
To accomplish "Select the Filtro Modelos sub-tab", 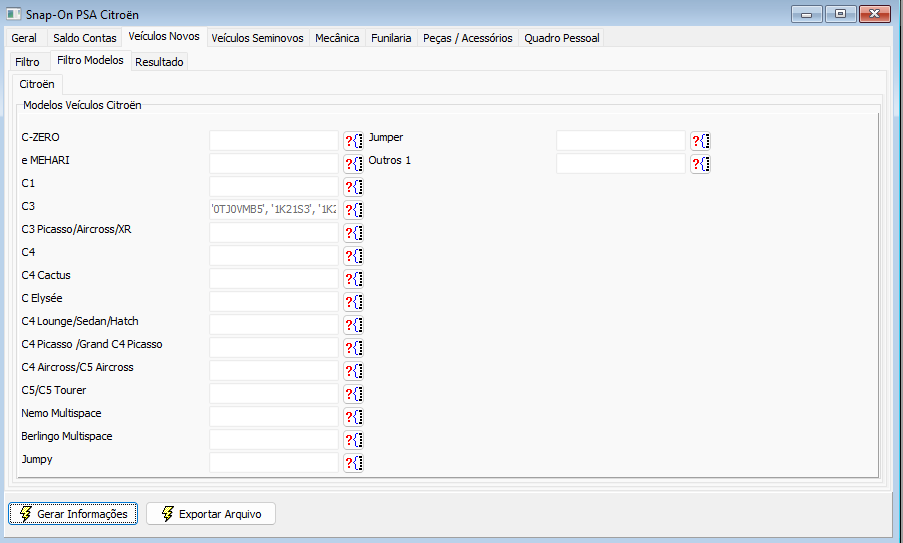I will click(x=90, y=60).
